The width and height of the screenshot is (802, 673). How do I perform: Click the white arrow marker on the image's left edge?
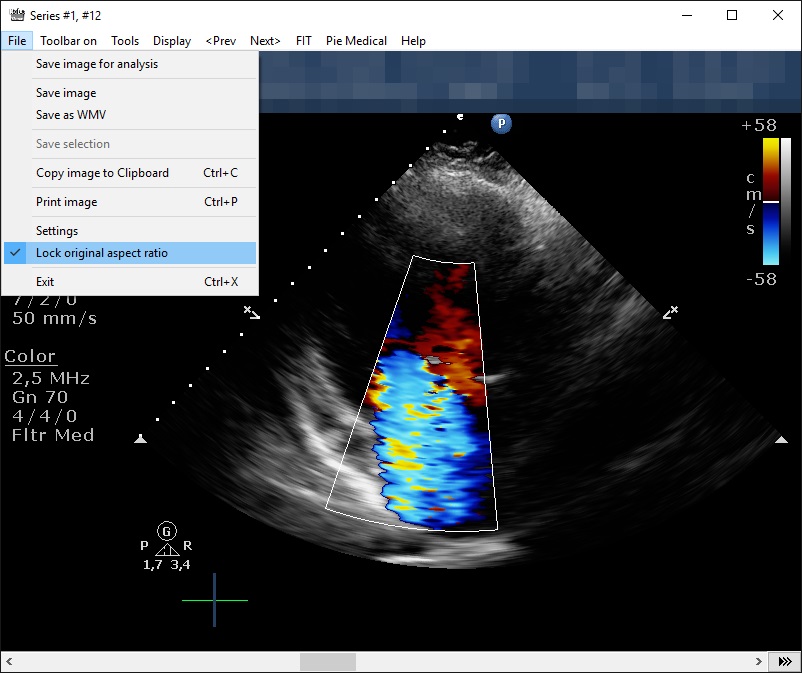click(141, 438)
